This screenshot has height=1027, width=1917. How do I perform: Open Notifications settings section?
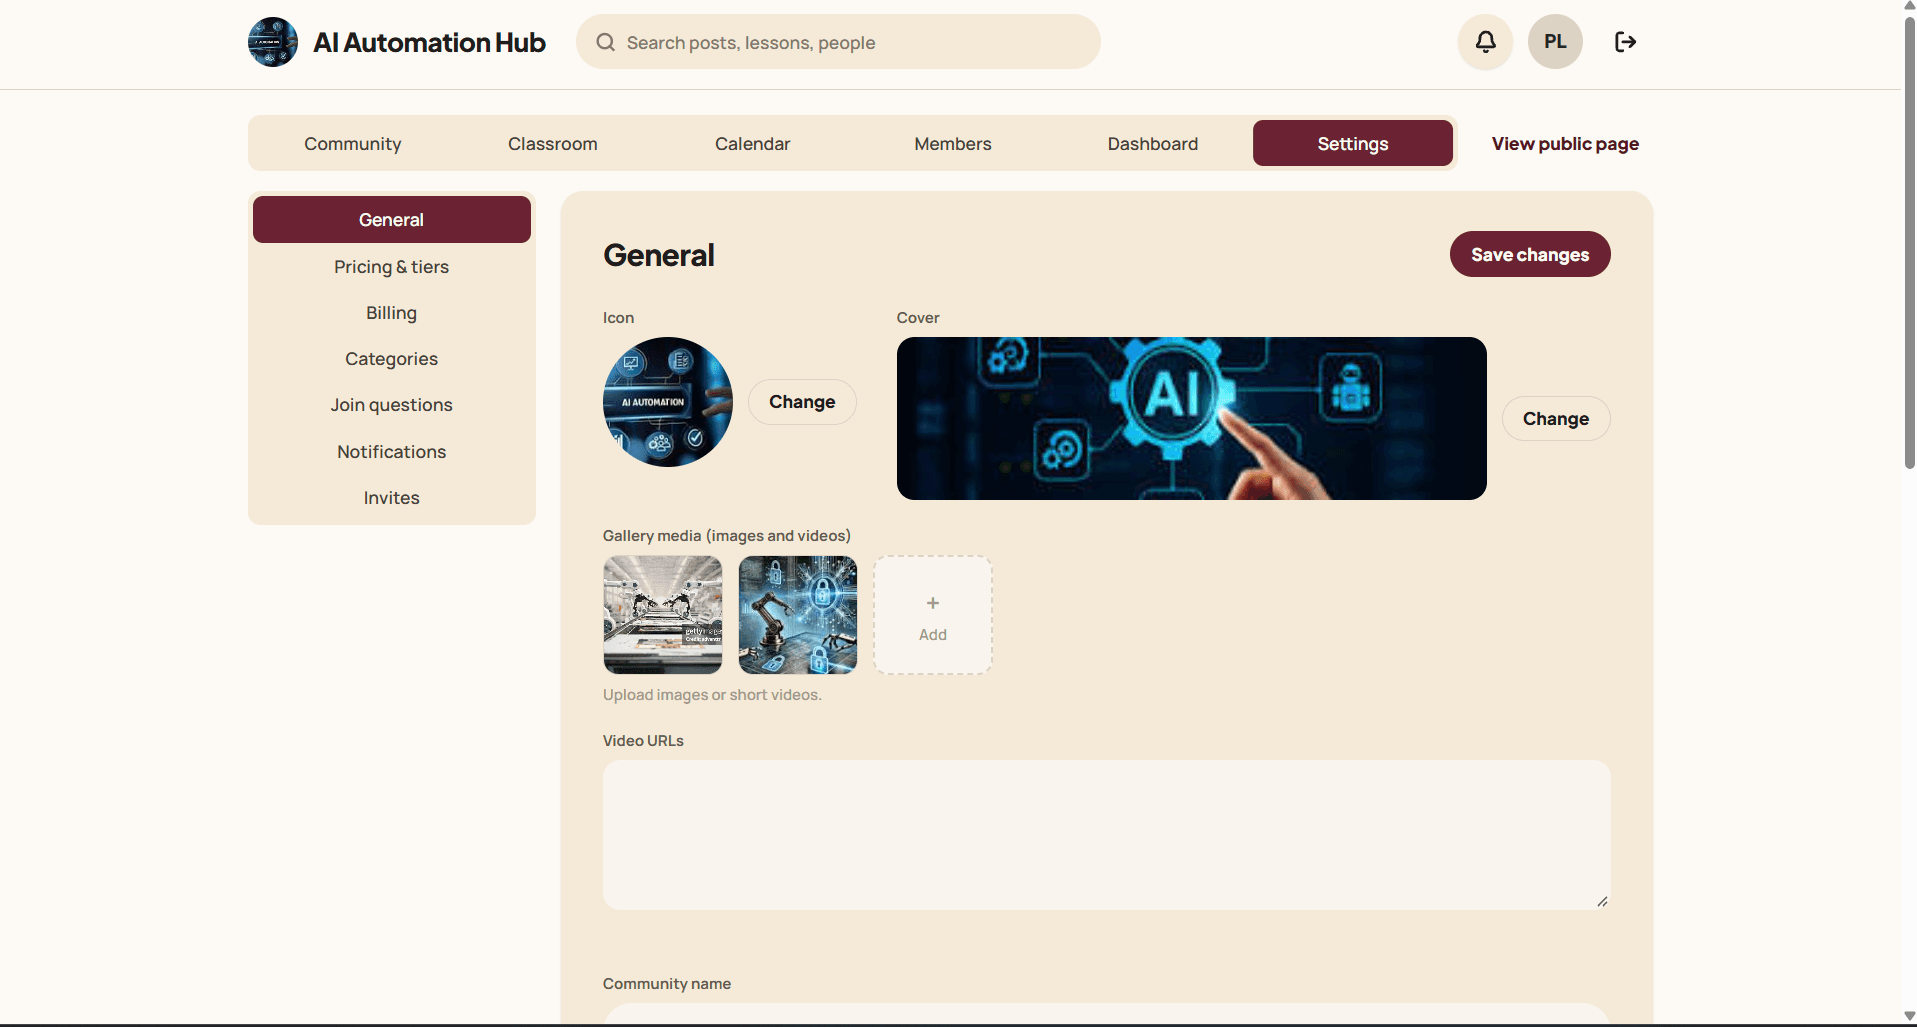coord(392,451)
